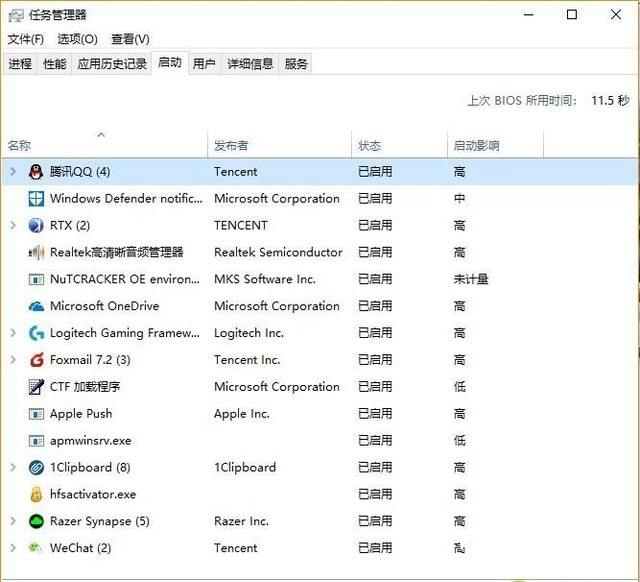
Task: Click the 腾讯QQ penguin icon
Action: 36,172
